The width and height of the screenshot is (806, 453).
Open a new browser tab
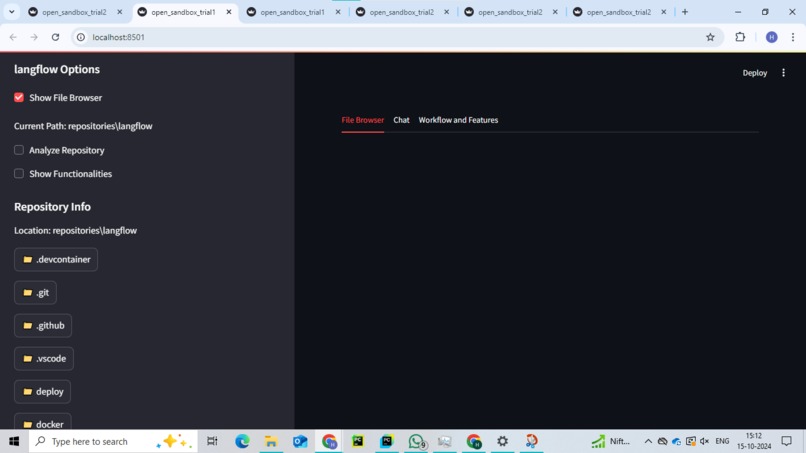point(685,12)
